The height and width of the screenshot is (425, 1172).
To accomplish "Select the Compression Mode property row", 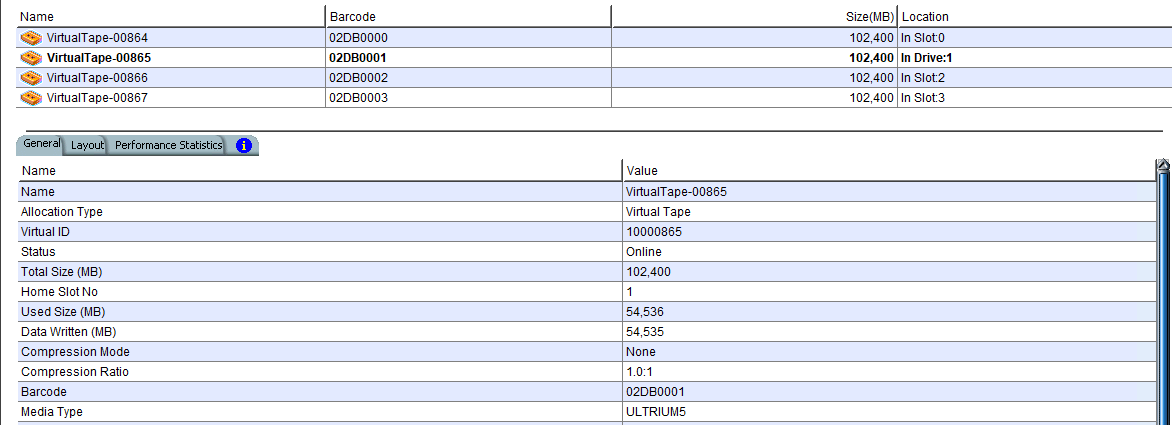I will (x=587, y=351).
